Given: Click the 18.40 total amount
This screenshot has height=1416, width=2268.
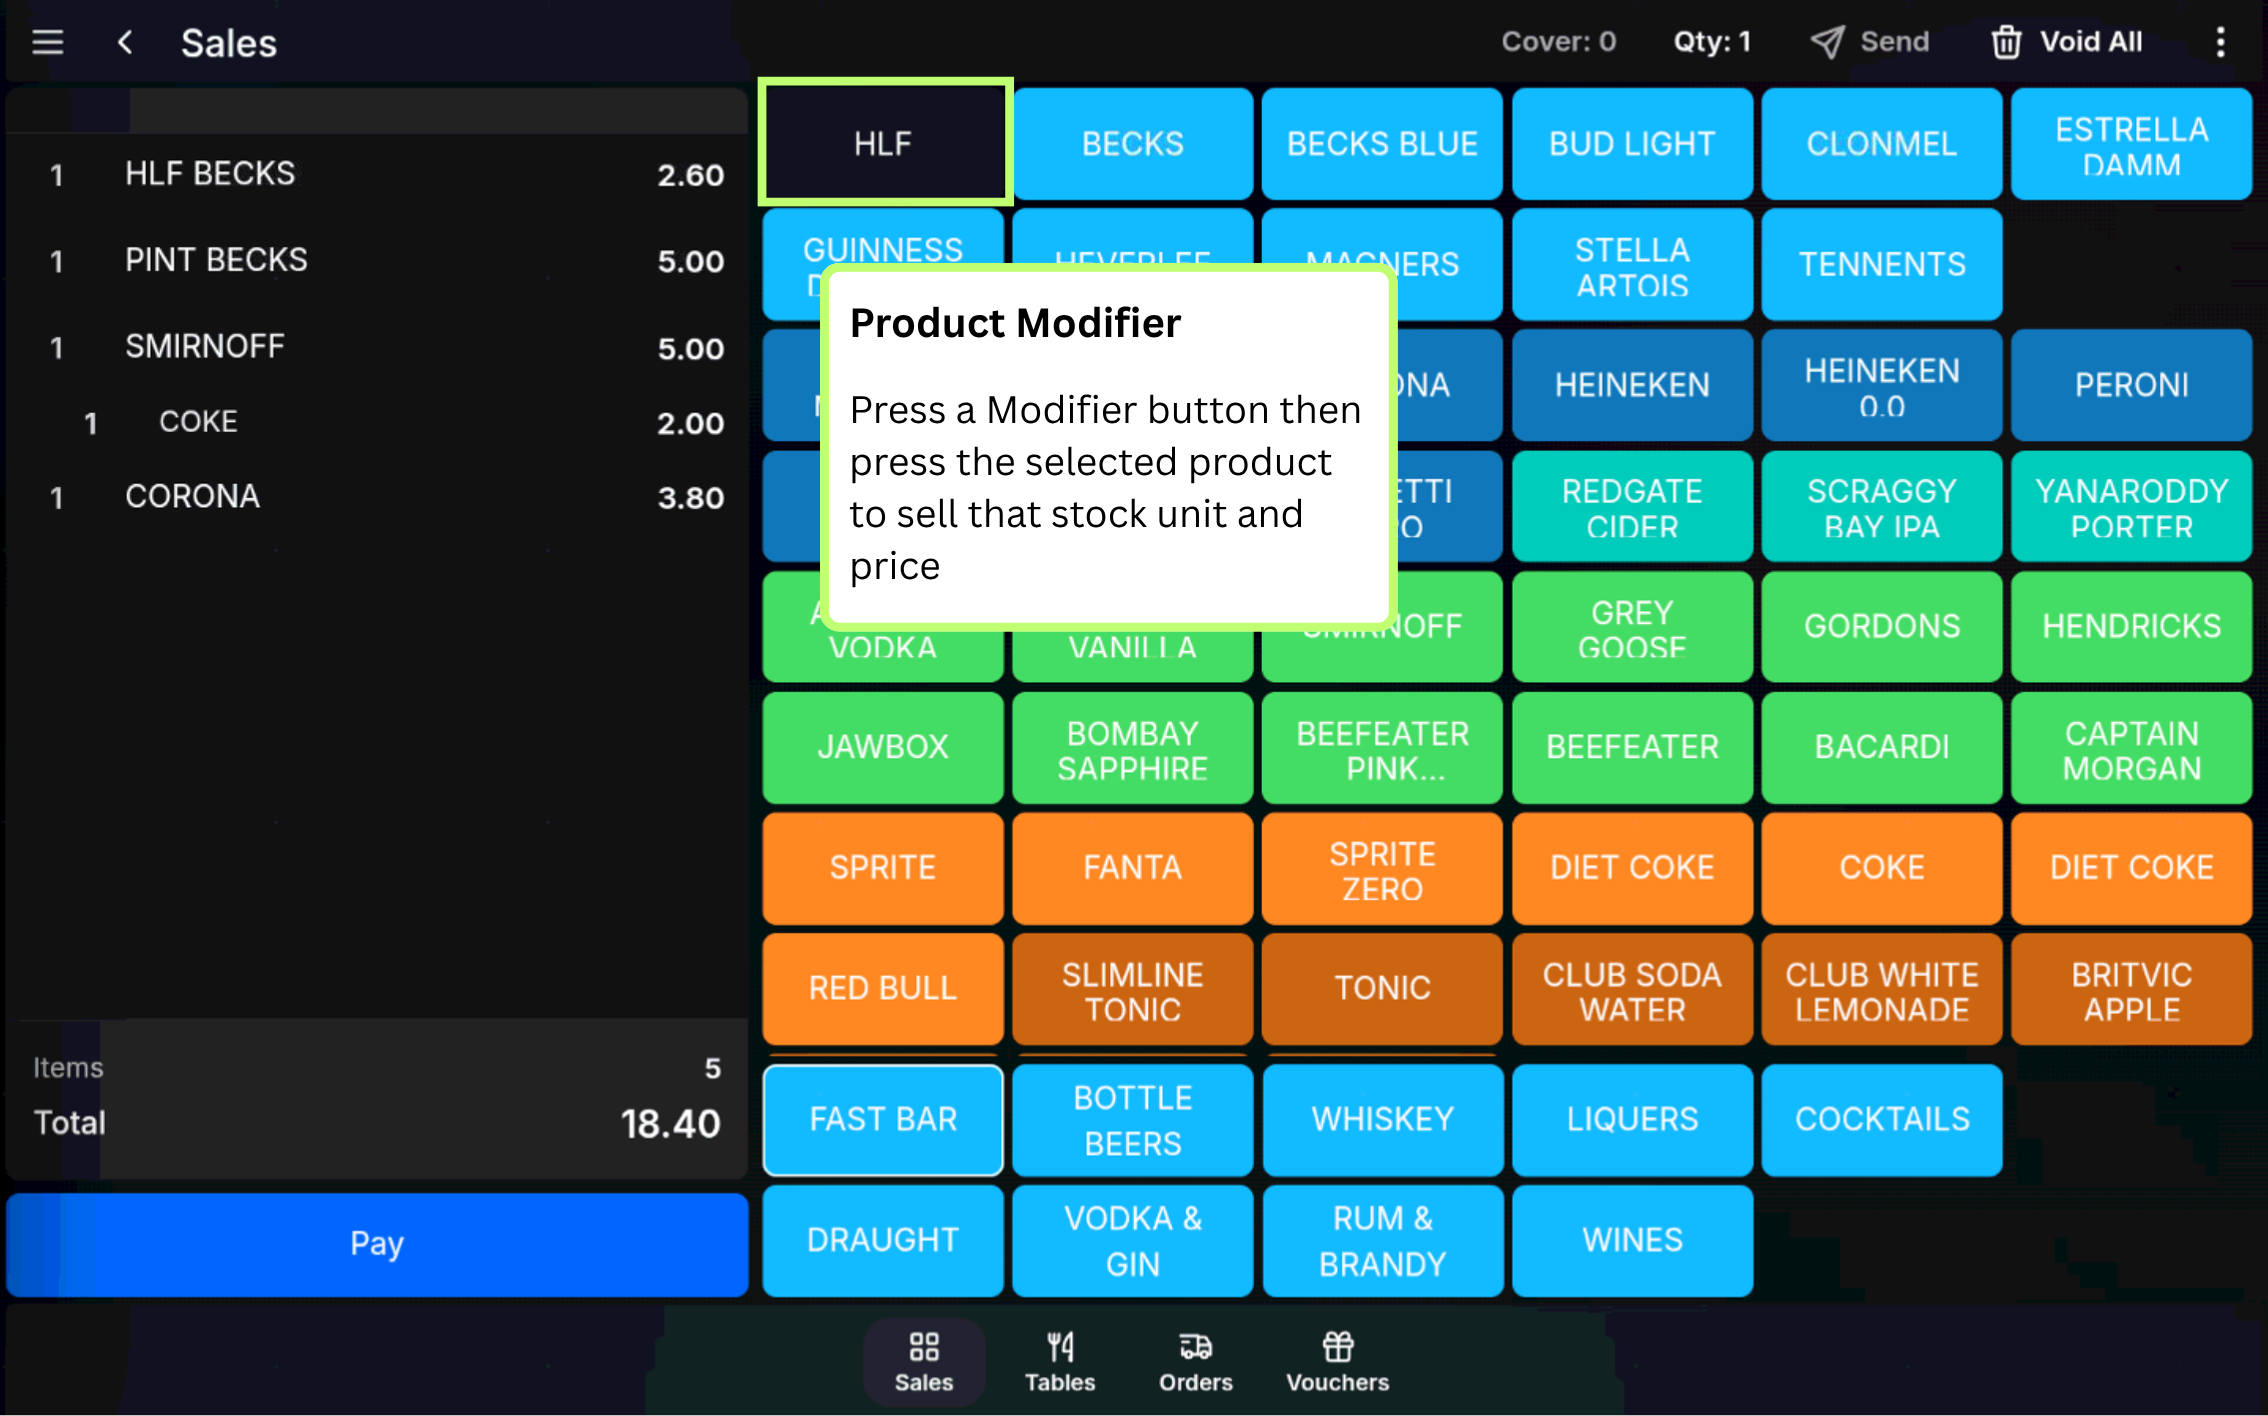Looking at the screenshot, I should click(670, 1124).
